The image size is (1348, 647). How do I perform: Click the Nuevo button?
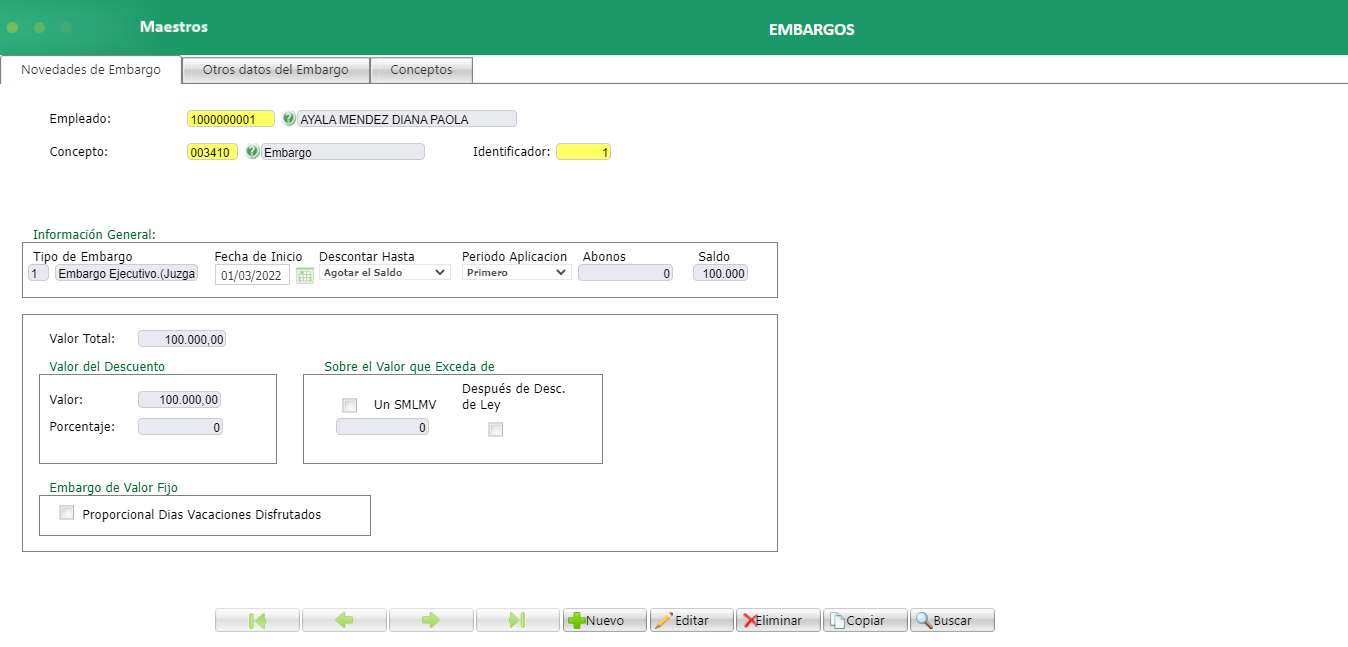click(605, 620)
